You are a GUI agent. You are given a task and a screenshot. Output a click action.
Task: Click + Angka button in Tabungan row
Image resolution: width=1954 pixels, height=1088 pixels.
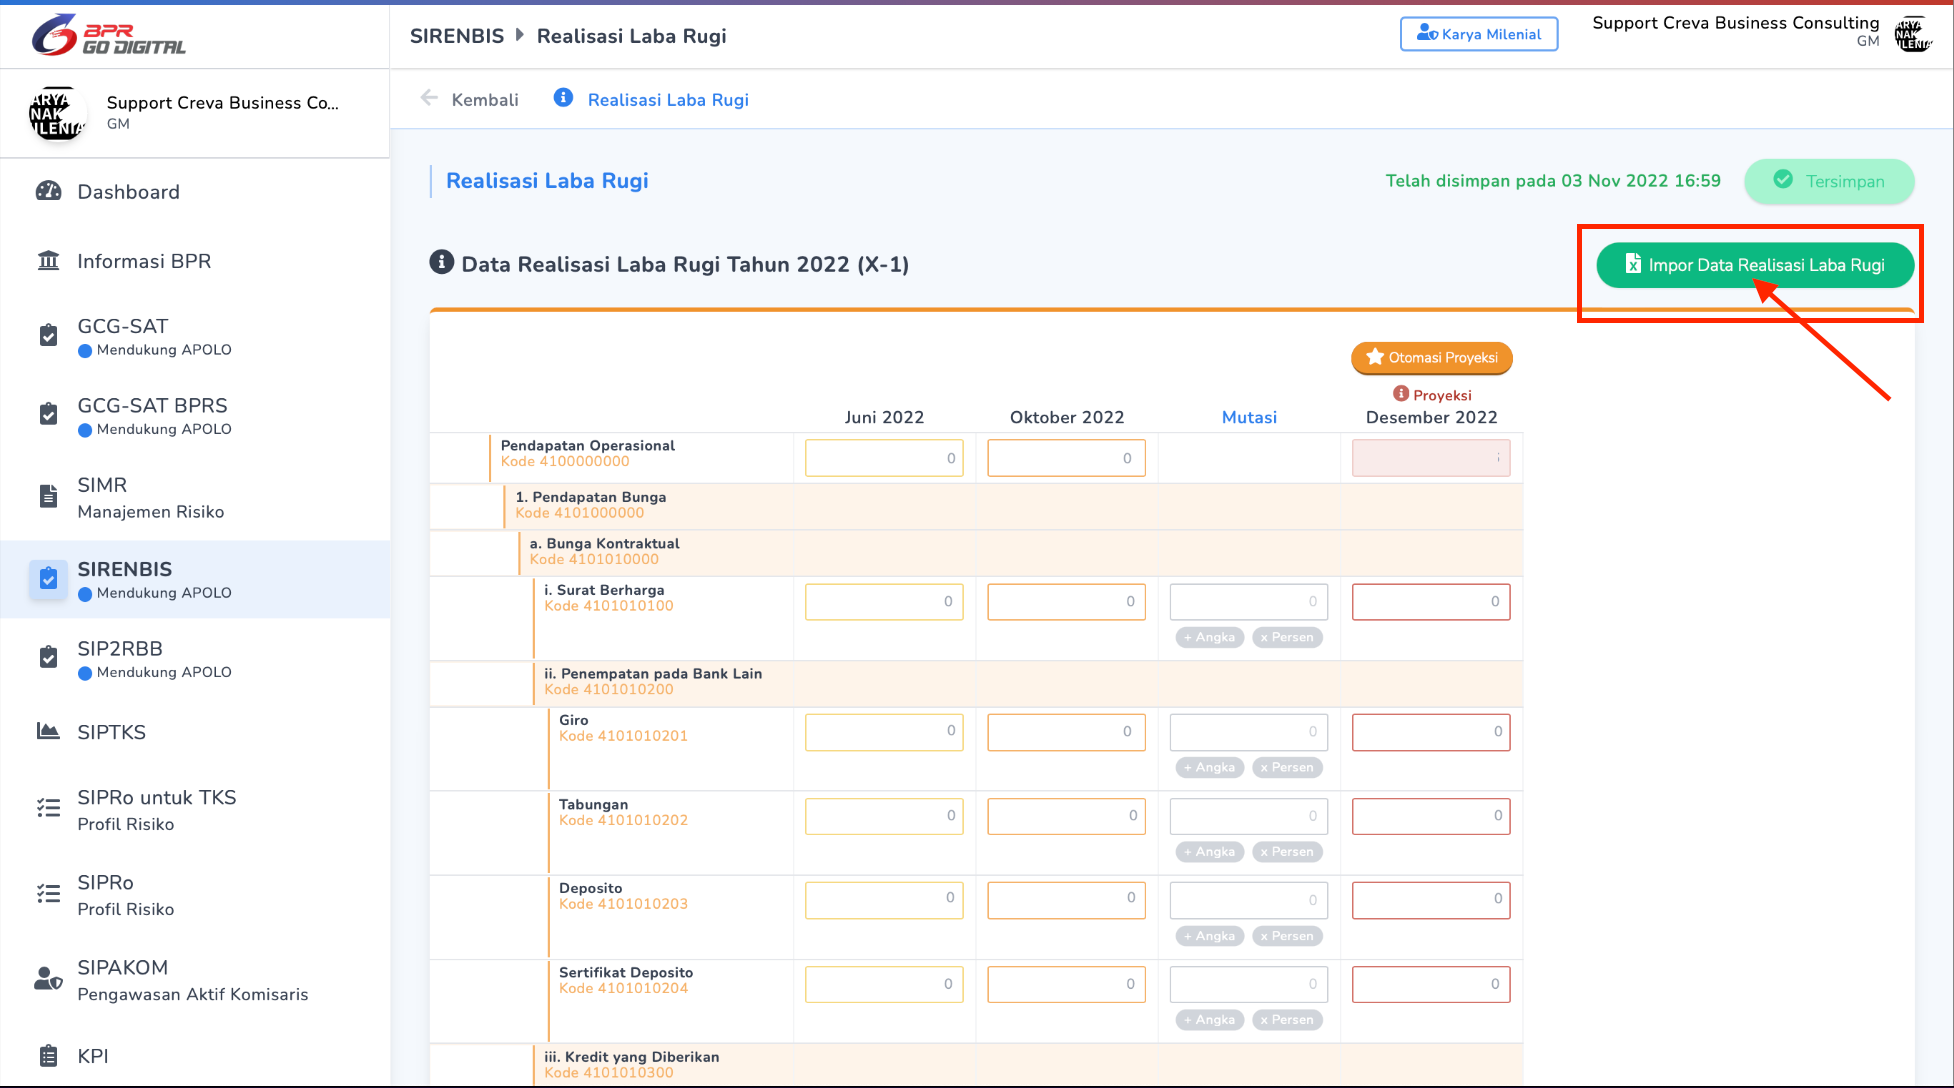tap(1210, 852)
